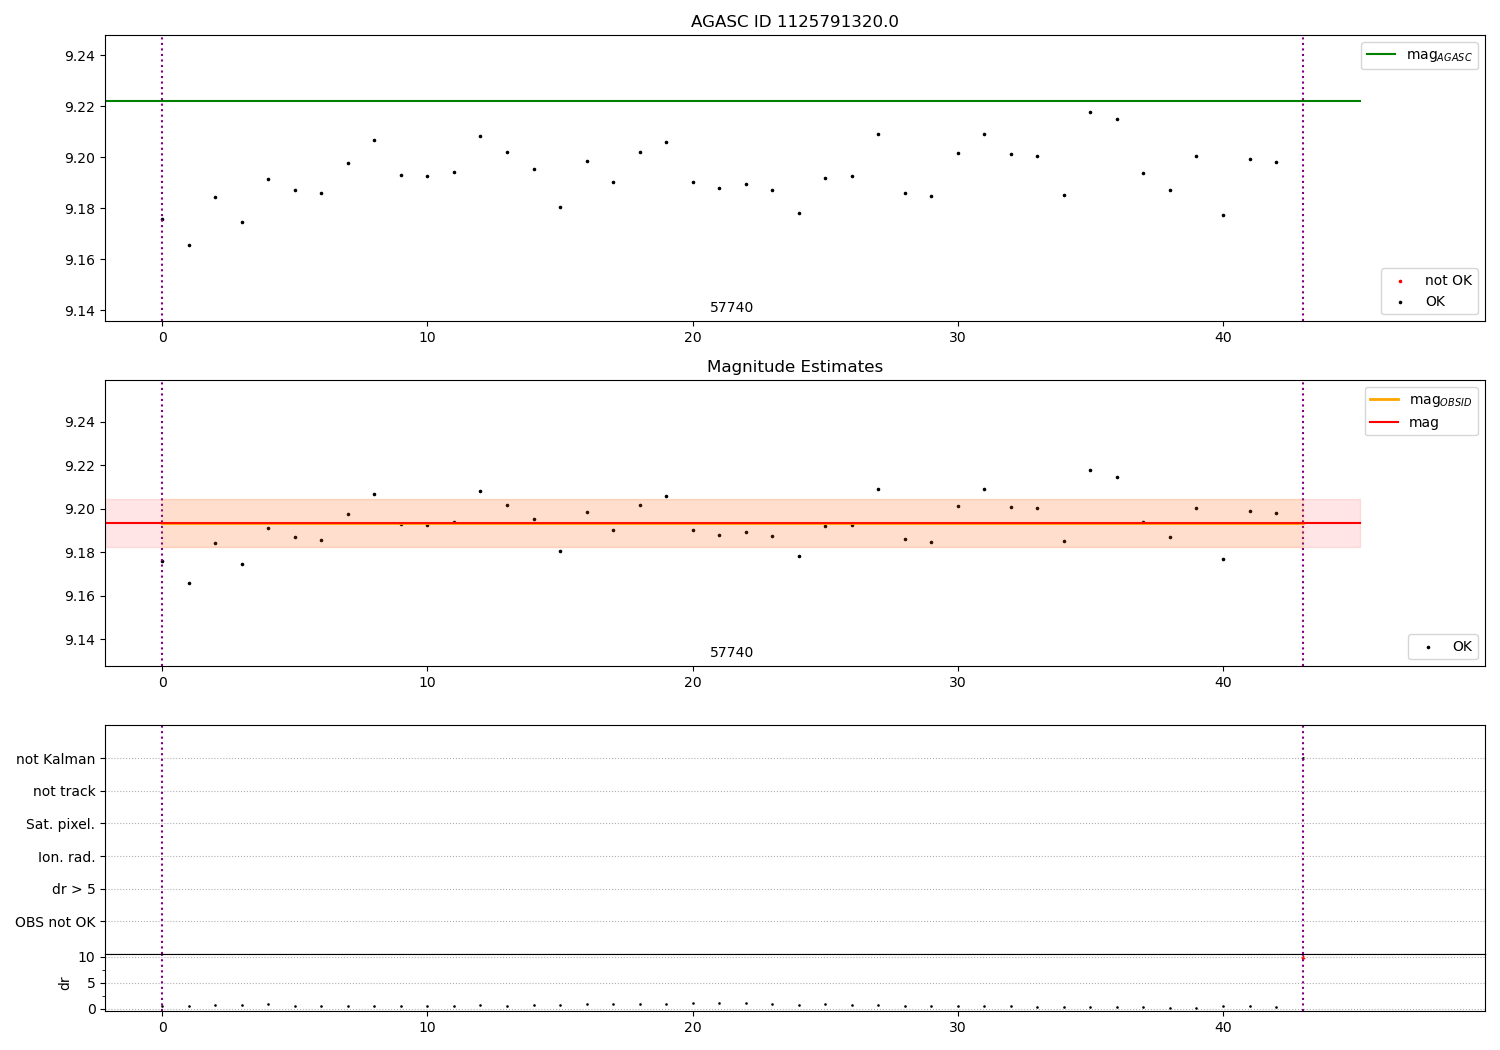This screenshot has width=1500, height=1050.
Task: Click the 'dr' y-axis label
Action: click(x=65, y=983)
